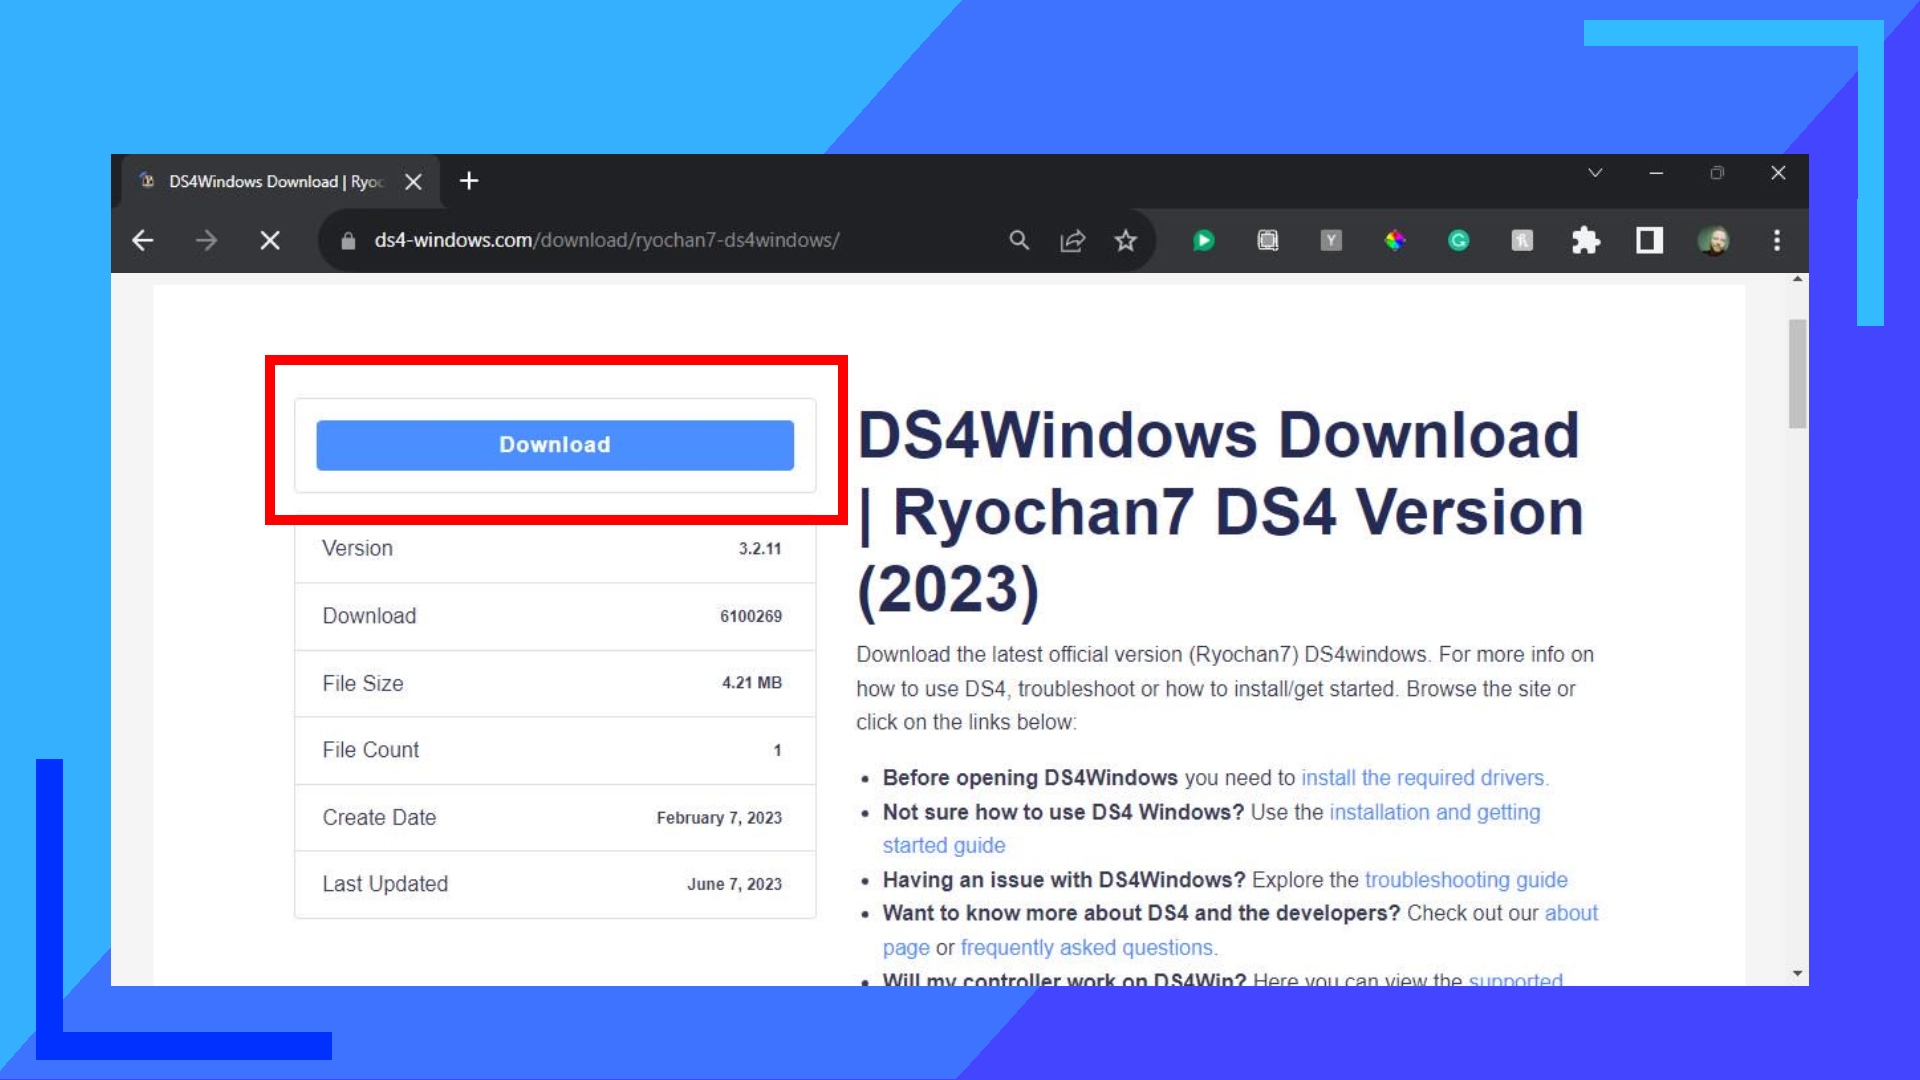Close the DS4Windows Download tab
The height and width of the screenshot is (1080, 1920).
[413, 181]
